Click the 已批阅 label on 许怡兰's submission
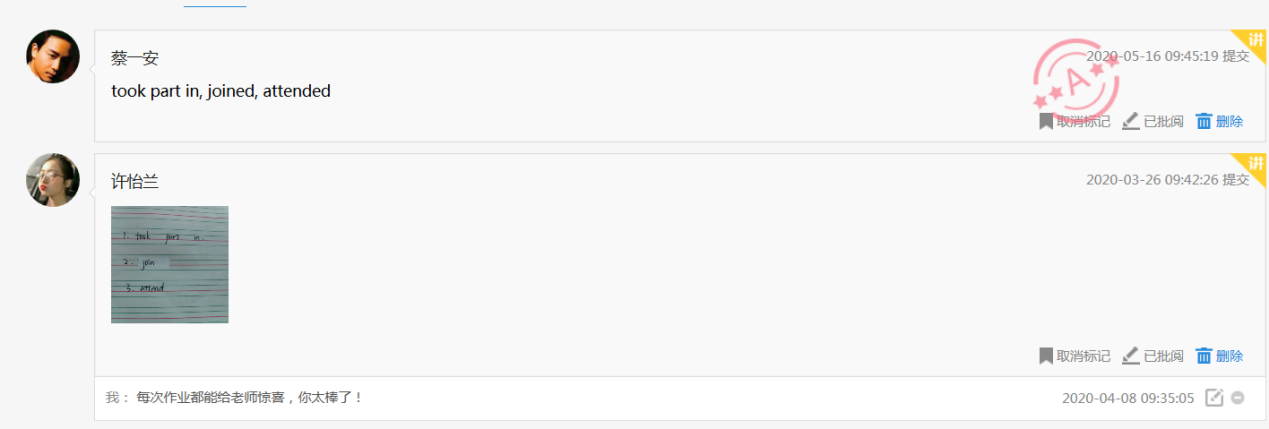This screenshot has height=429, width=1269. (1163, 356)
